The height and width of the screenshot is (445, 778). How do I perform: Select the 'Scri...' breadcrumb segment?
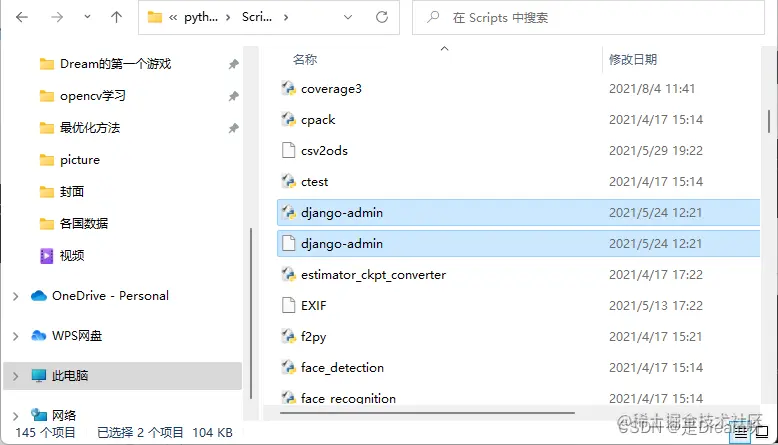pos(257,17)
